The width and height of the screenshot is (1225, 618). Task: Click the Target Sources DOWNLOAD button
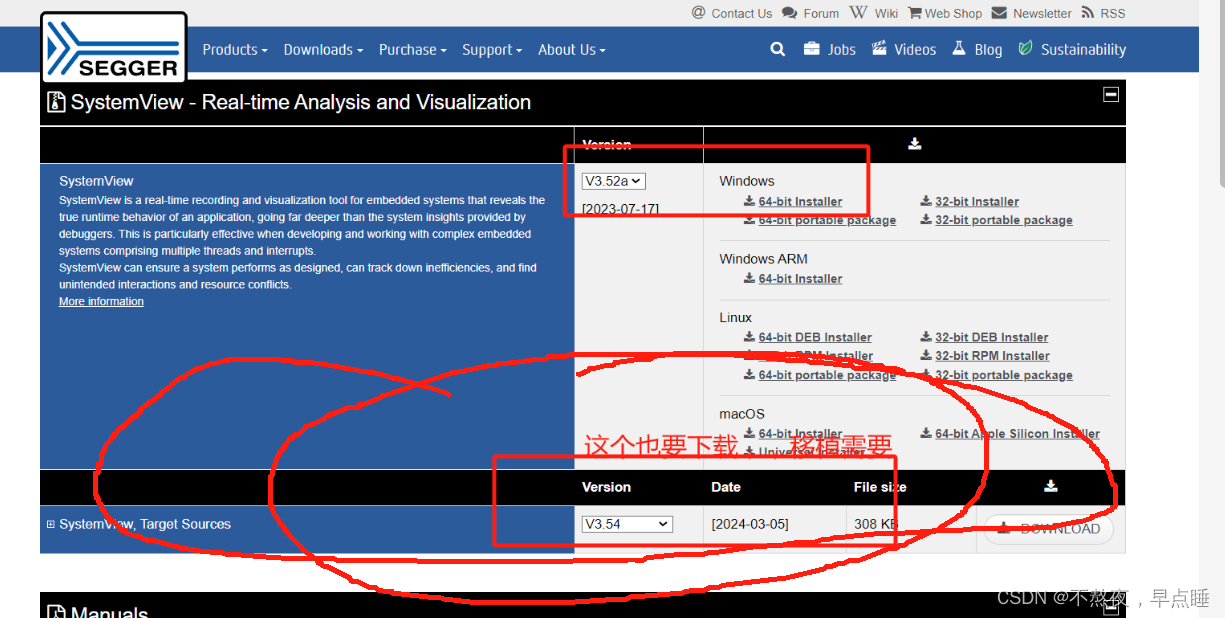(1049, 529)
